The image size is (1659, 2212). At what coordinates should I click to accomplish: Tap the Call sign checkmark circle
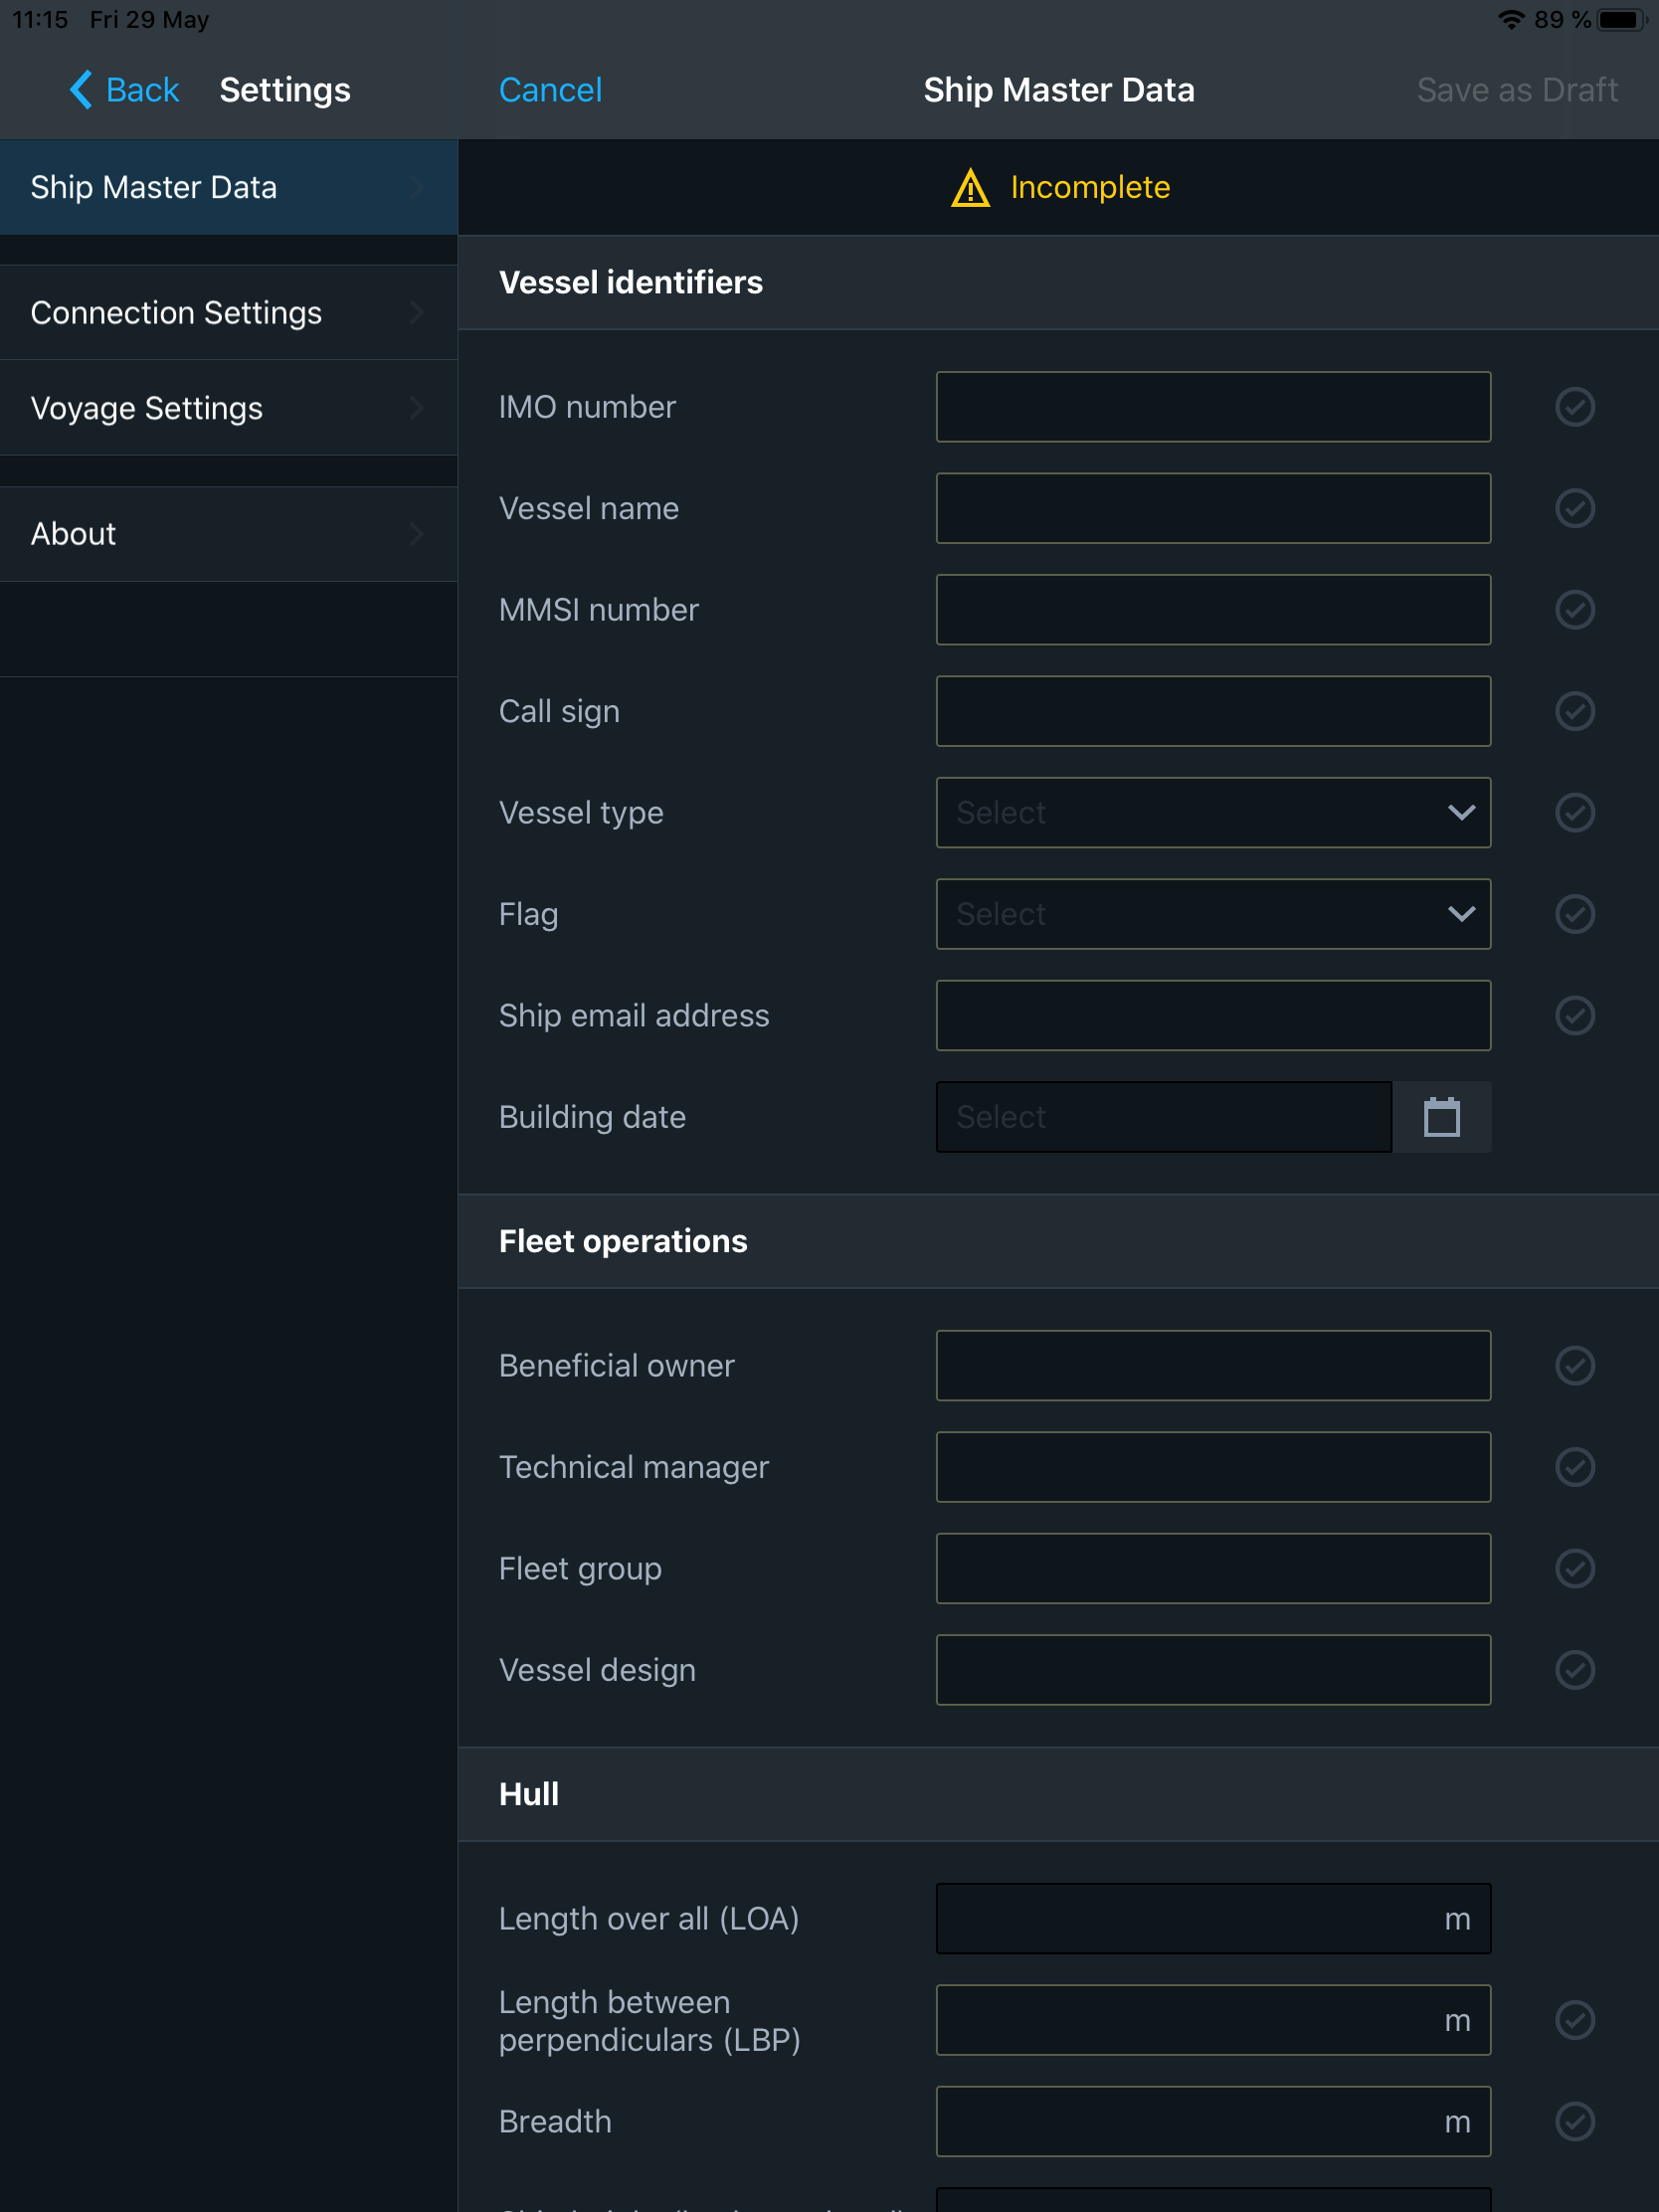[x=1574, y=711]
